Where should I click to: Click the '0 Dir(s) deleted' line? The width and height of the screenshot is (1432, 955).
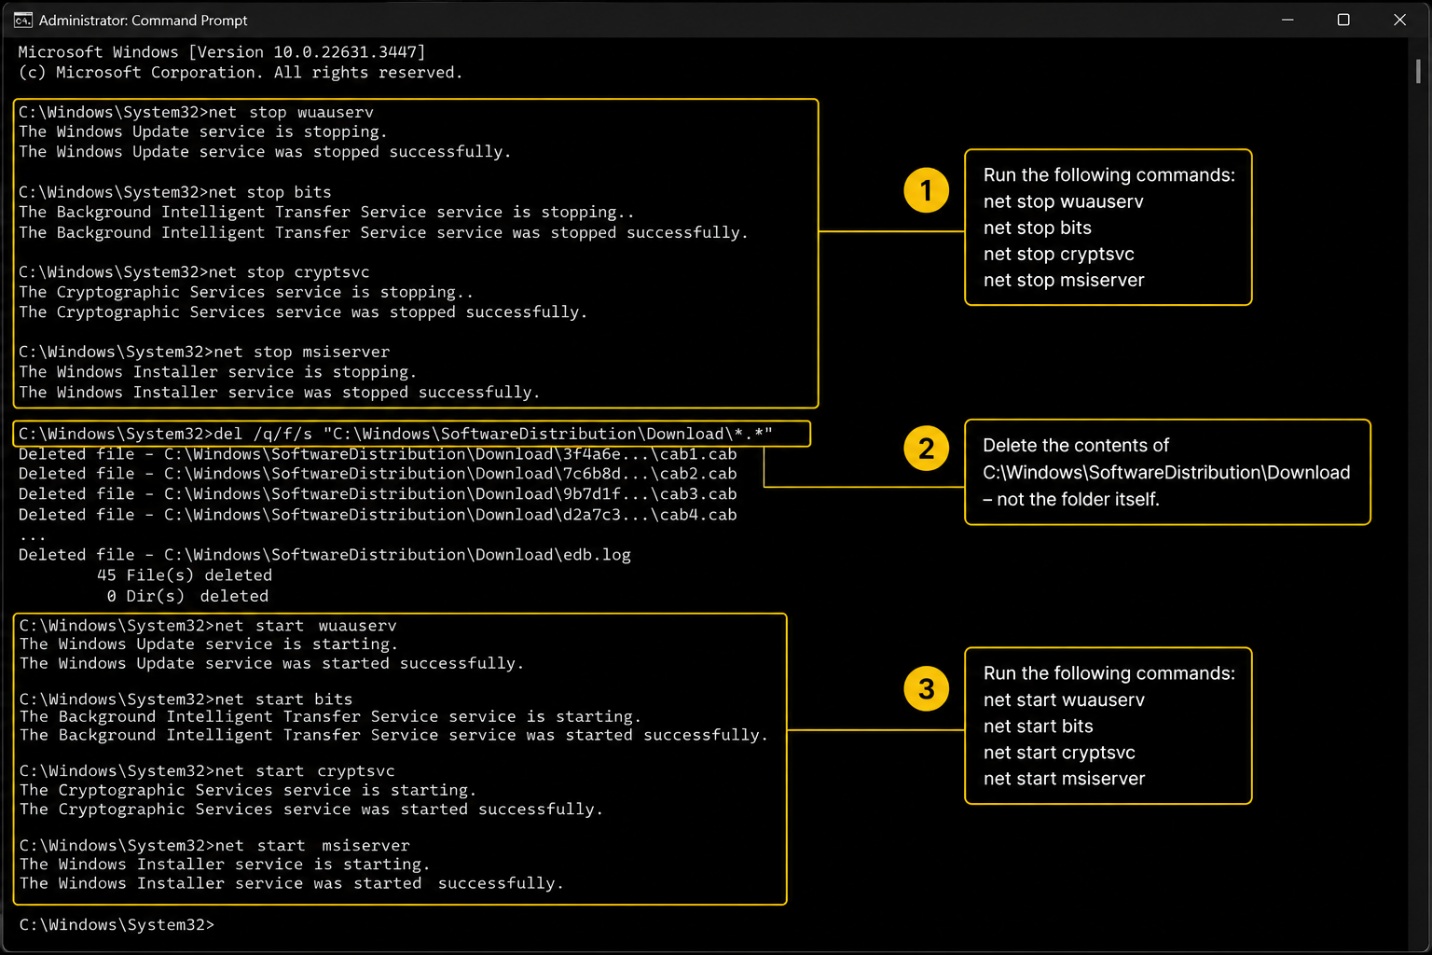[188, 596]
